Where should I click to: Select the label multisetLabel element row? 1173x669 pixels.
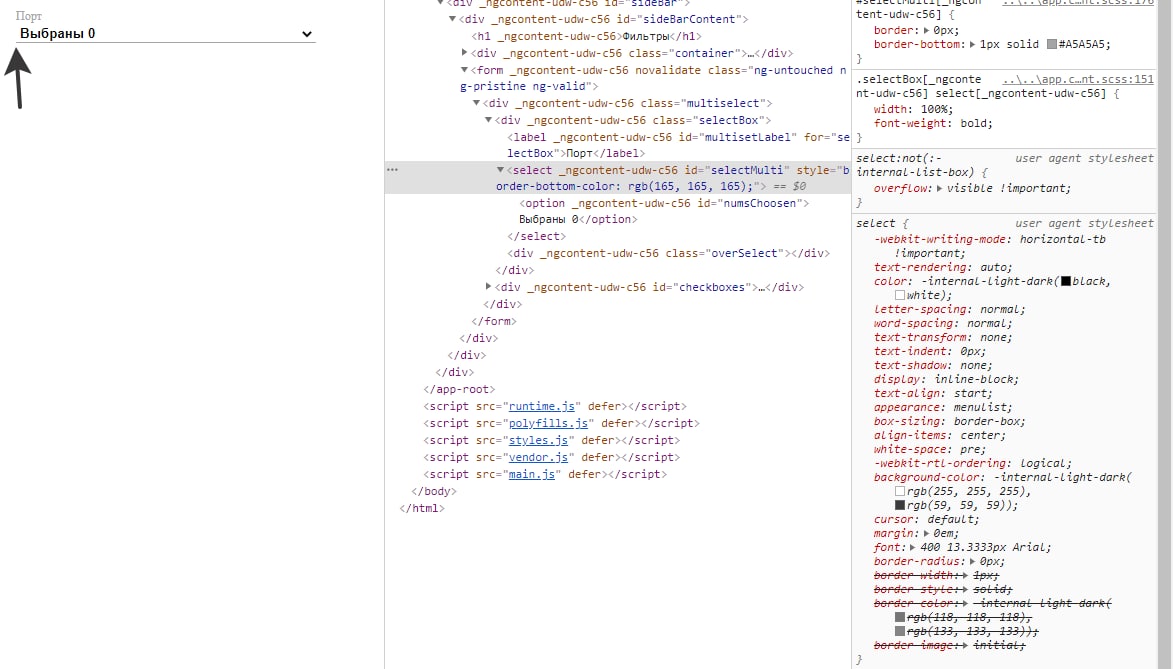point(678,145)
